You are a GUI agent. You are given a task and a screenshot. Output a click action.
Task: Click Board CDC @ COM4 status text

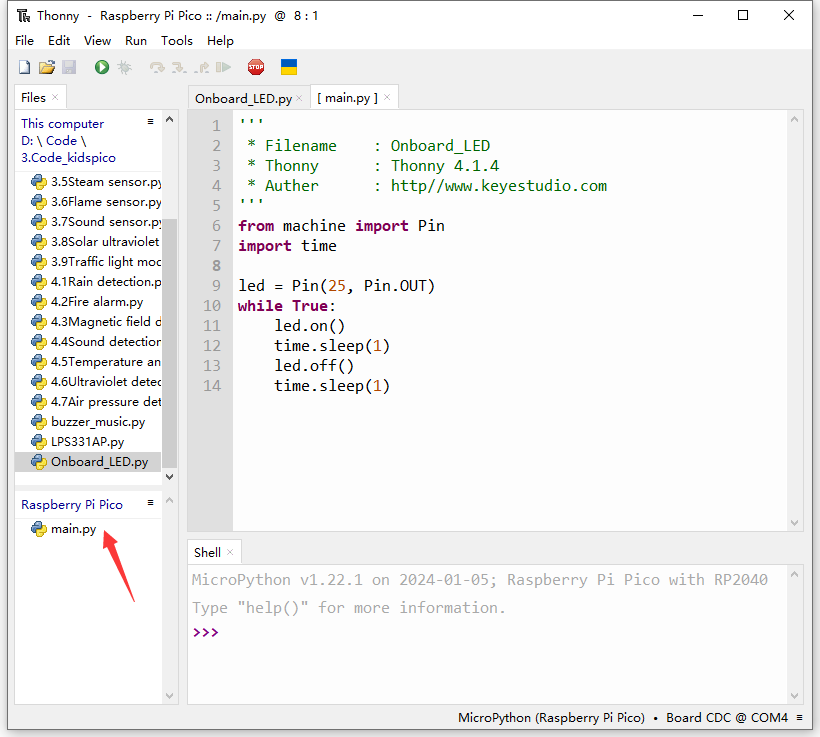[x=727, y=718]
